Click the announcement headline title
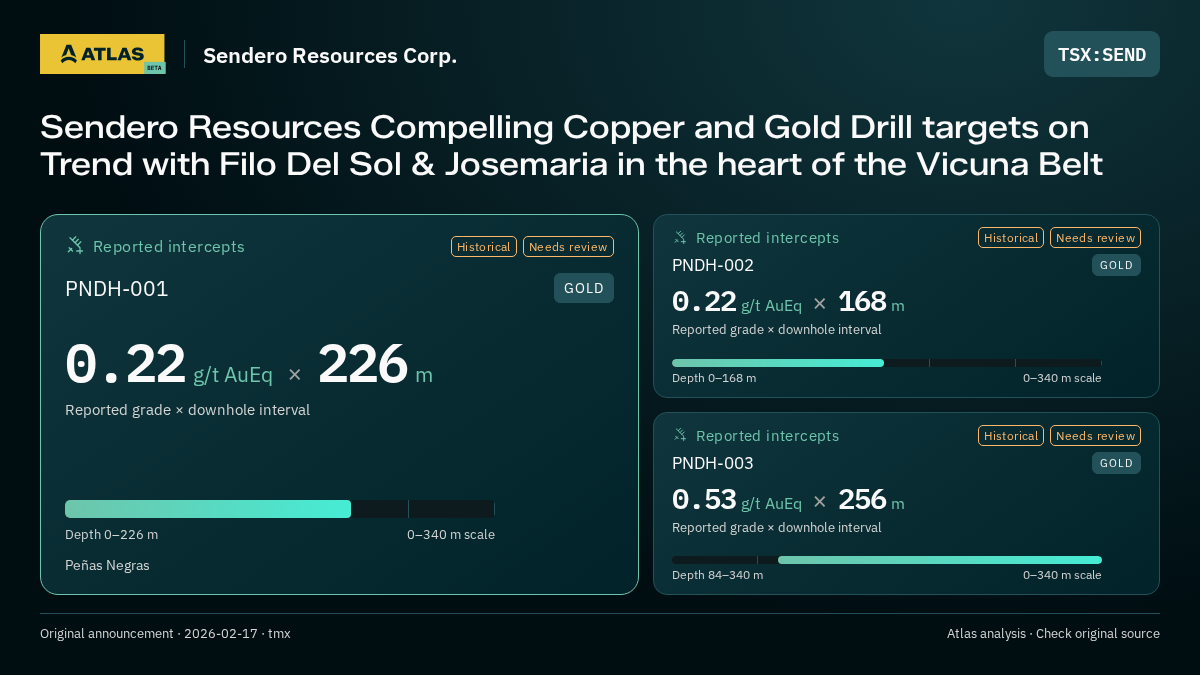Screen dimensions: 1200x675 pyautogui.click(x=571, y=145)
